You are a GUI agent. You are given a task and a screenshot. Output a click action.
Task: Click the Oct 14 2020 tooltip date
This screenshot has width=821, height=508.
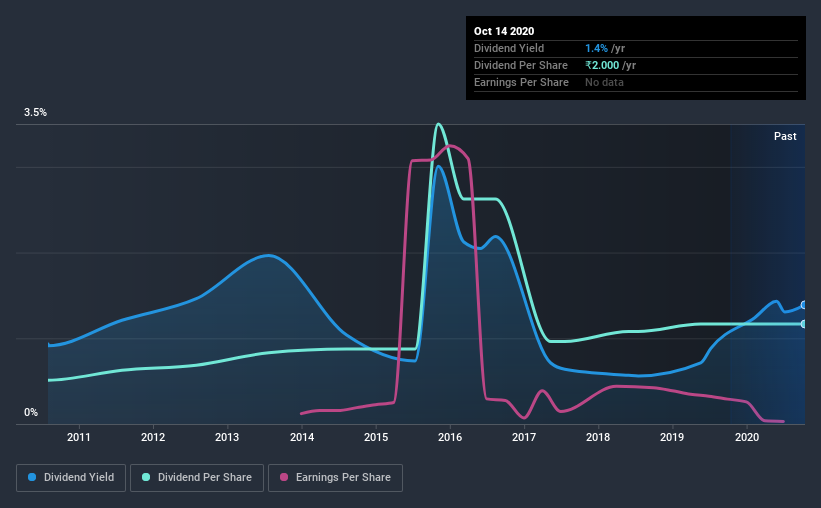click(504, 31)
